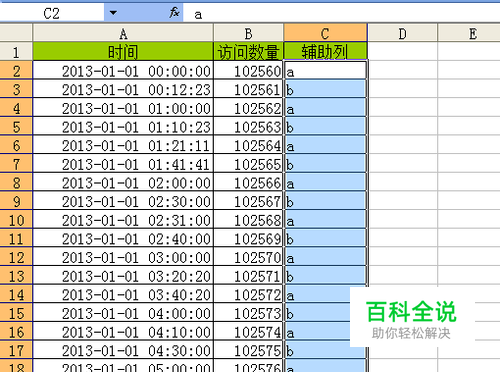The height and width of the screenshot is (372, 500).
Task: Click the b cell beside 102563
Action: tap(325, 126)
